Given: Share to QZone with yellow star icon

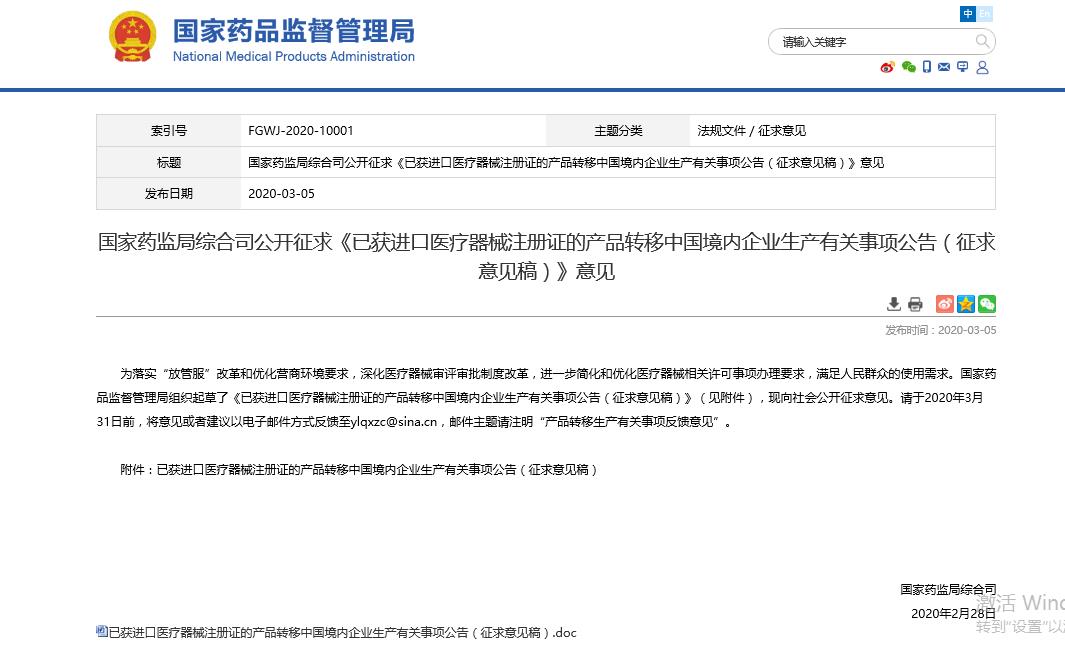Looking at the screenshot, I should point(966,304).
